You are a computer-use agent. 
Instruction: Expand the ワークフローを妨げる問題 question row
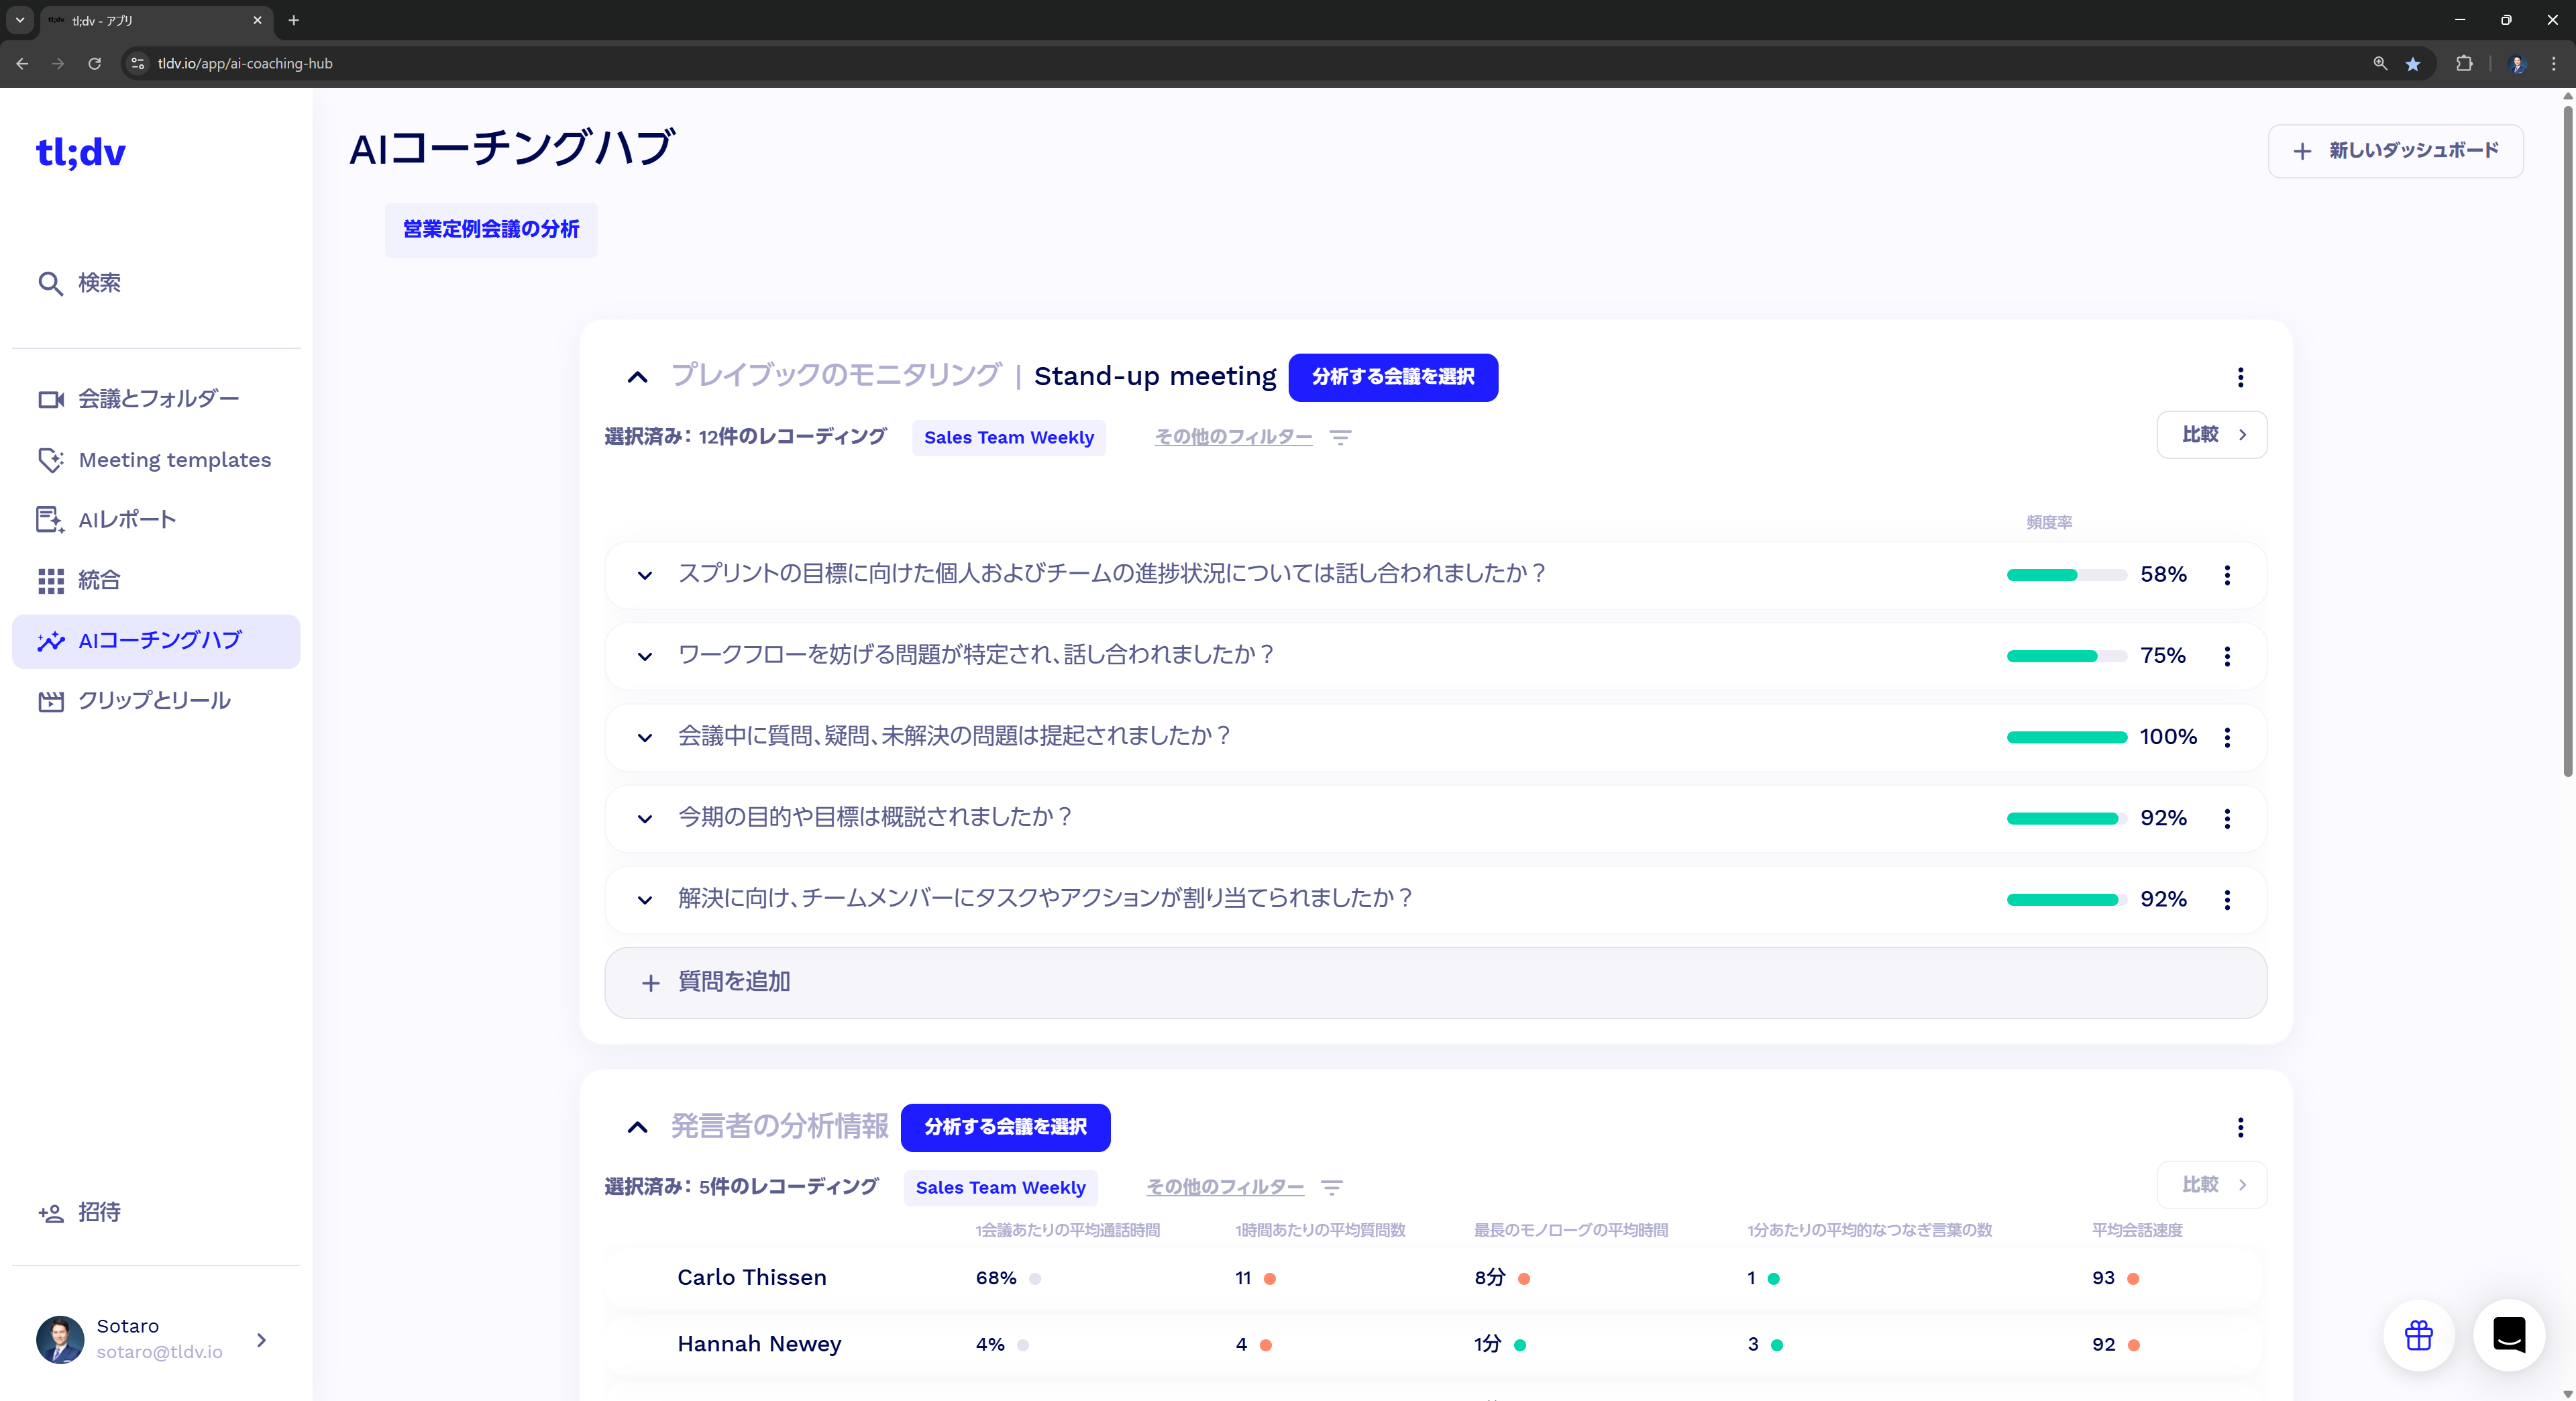coord(645,656)
